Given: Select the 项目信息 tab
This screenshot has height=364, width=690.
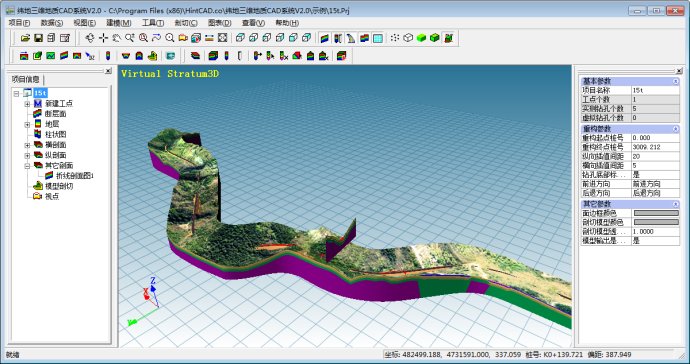Looking at the screenshot, I should [26, 80].
